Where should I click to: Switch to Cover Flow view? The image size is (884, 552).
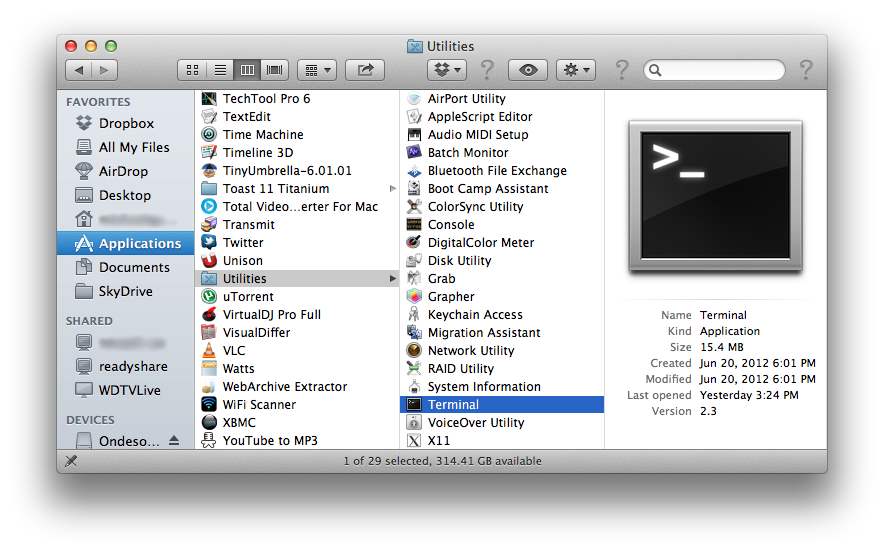(274, 70)
